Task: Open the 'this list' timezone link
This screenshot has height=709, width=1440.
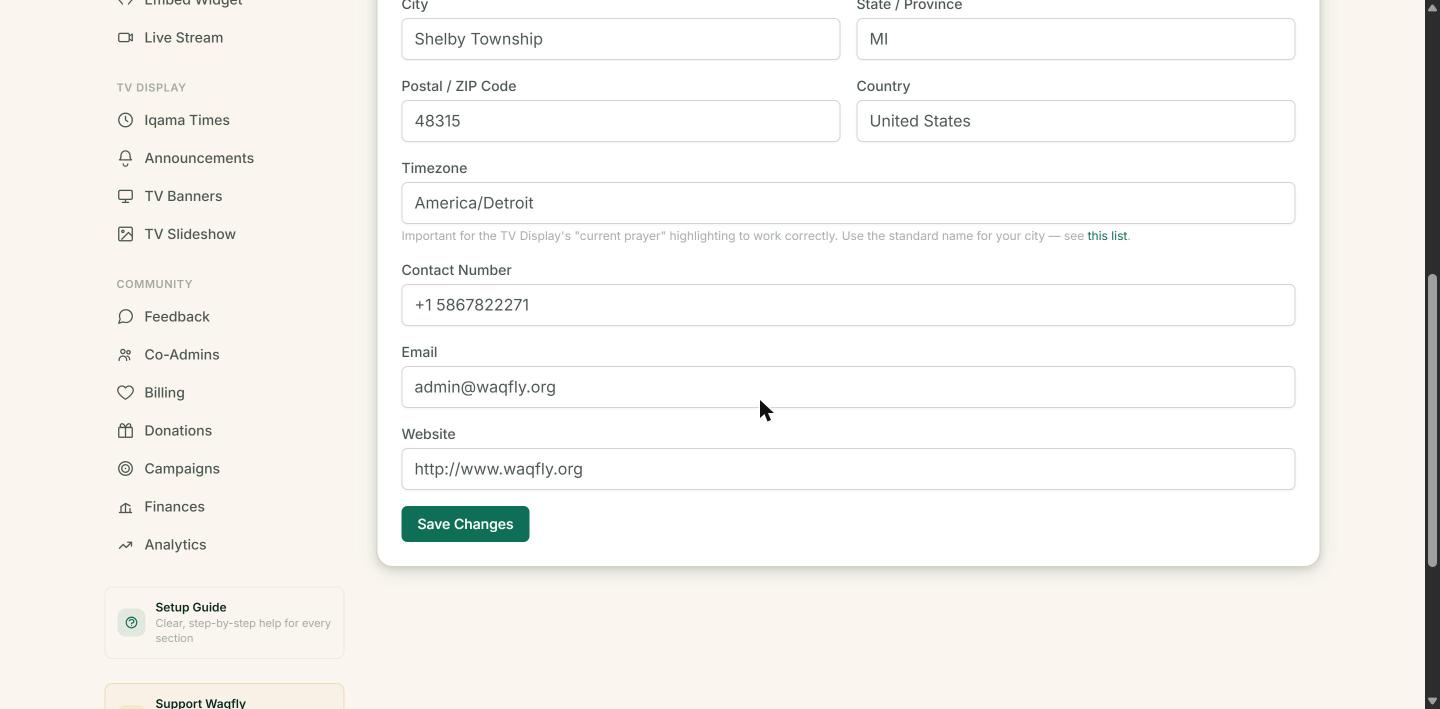Action: (1107, 236)
